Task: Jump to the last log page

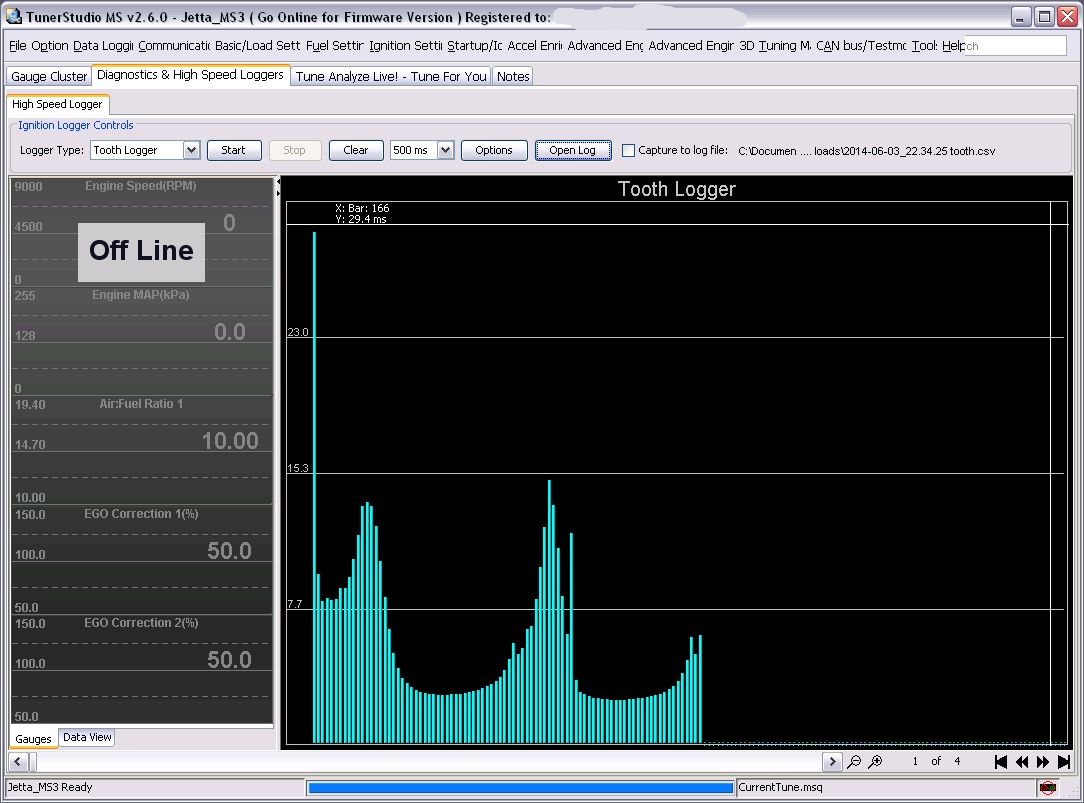Action: [x=1064, y=762]
